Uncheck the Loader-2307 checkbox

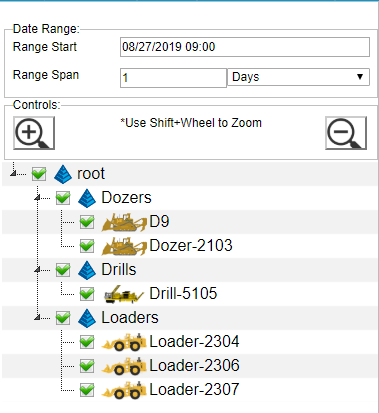87,390
